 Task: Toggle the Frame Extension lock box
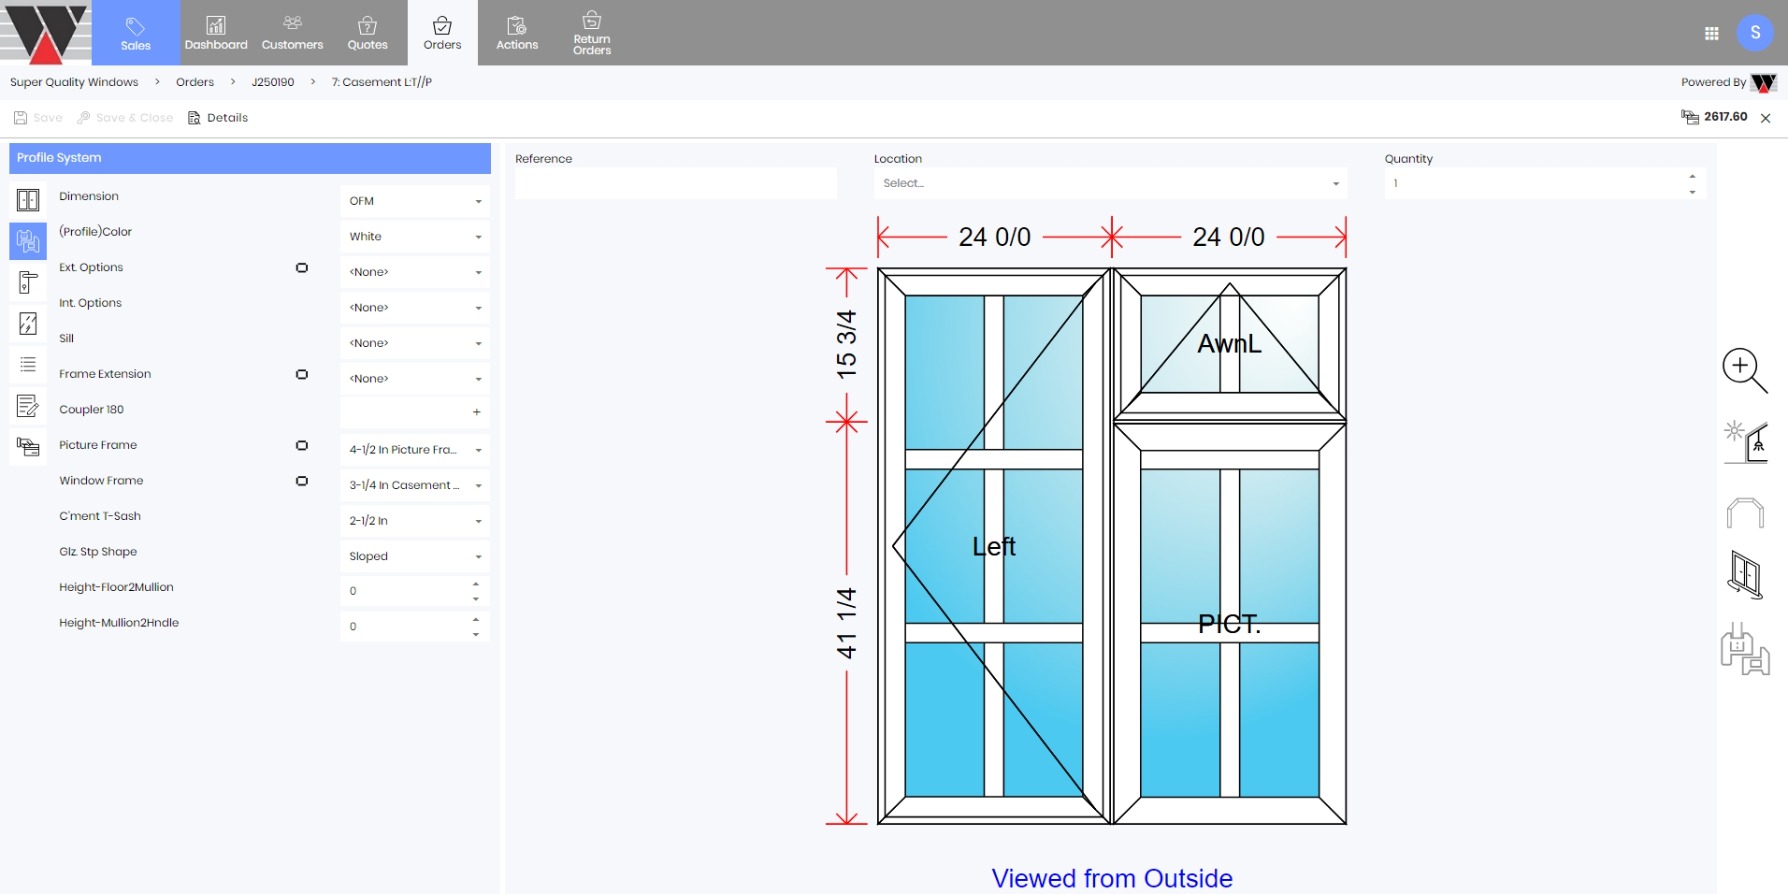pos(302,374)
